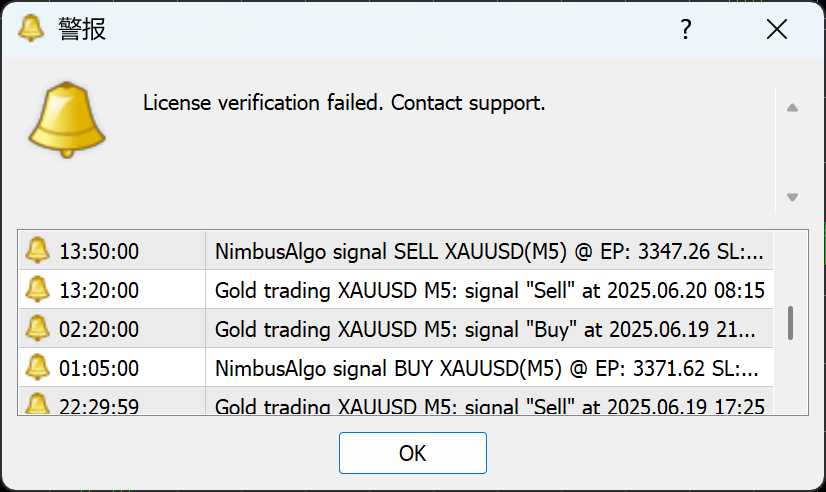Click the 13:50:00 timestamp cell
The width and height of the screenshot is (826, 492).
coord(99,251)
